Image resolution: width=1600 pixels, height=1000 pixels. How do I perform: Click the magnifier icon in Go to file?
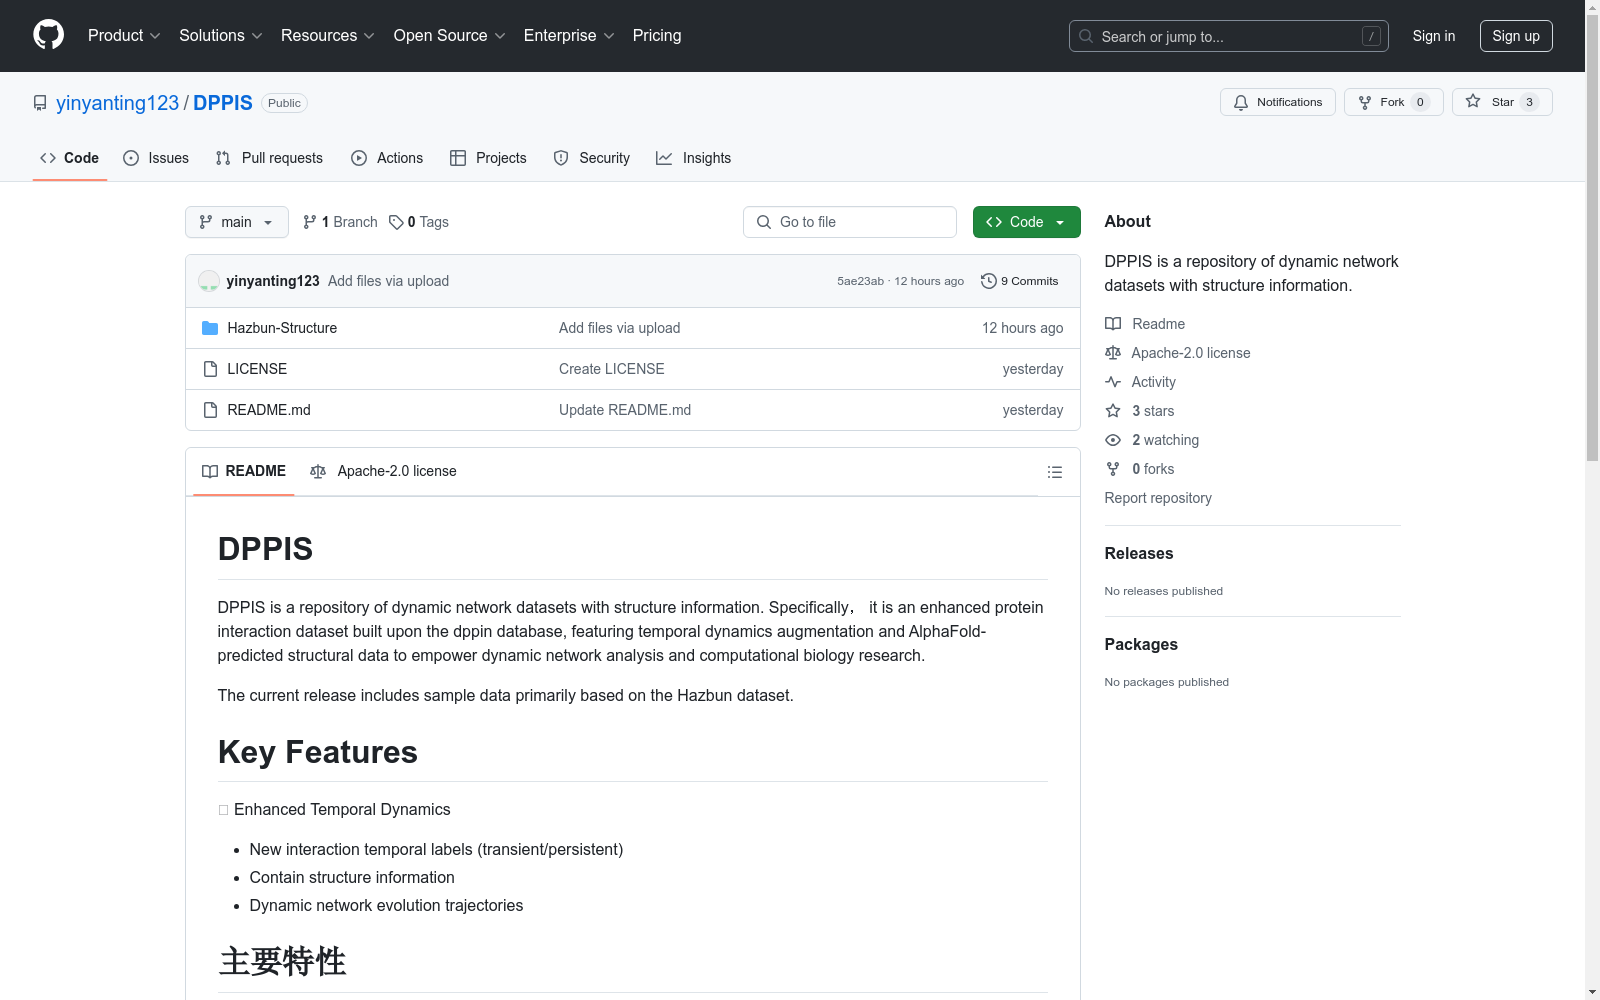(x=764, y=222)
